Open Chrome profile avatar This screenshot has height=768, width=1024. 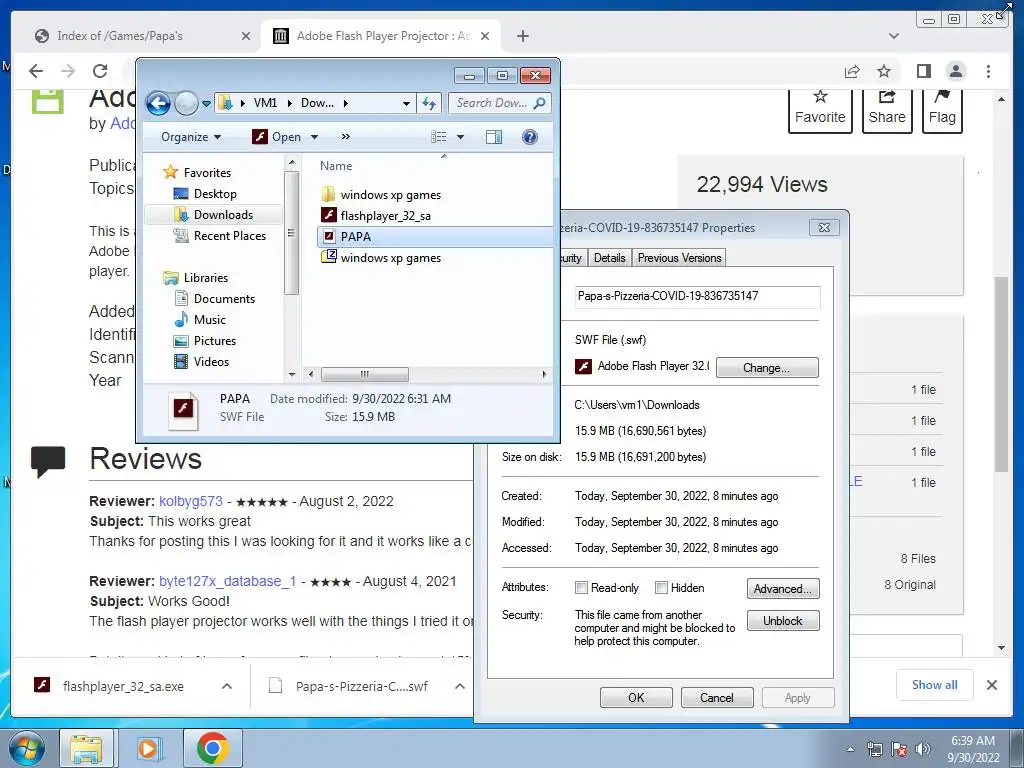click(955, 71)
